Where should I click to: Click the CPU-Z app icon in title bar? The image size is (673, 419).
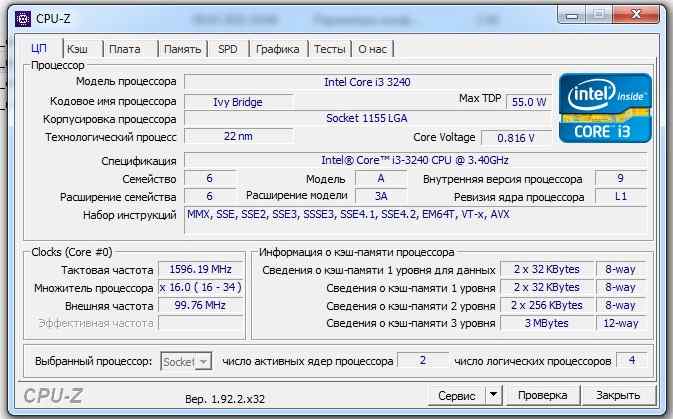click(23, 19)
